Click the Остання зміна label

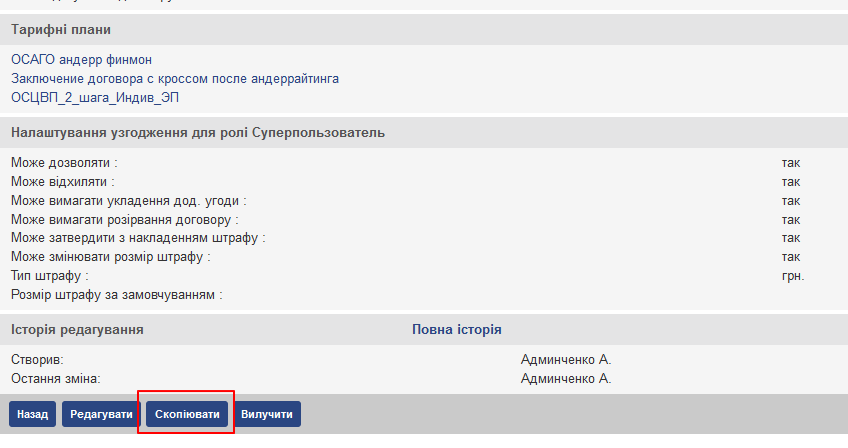coord(56,378)
